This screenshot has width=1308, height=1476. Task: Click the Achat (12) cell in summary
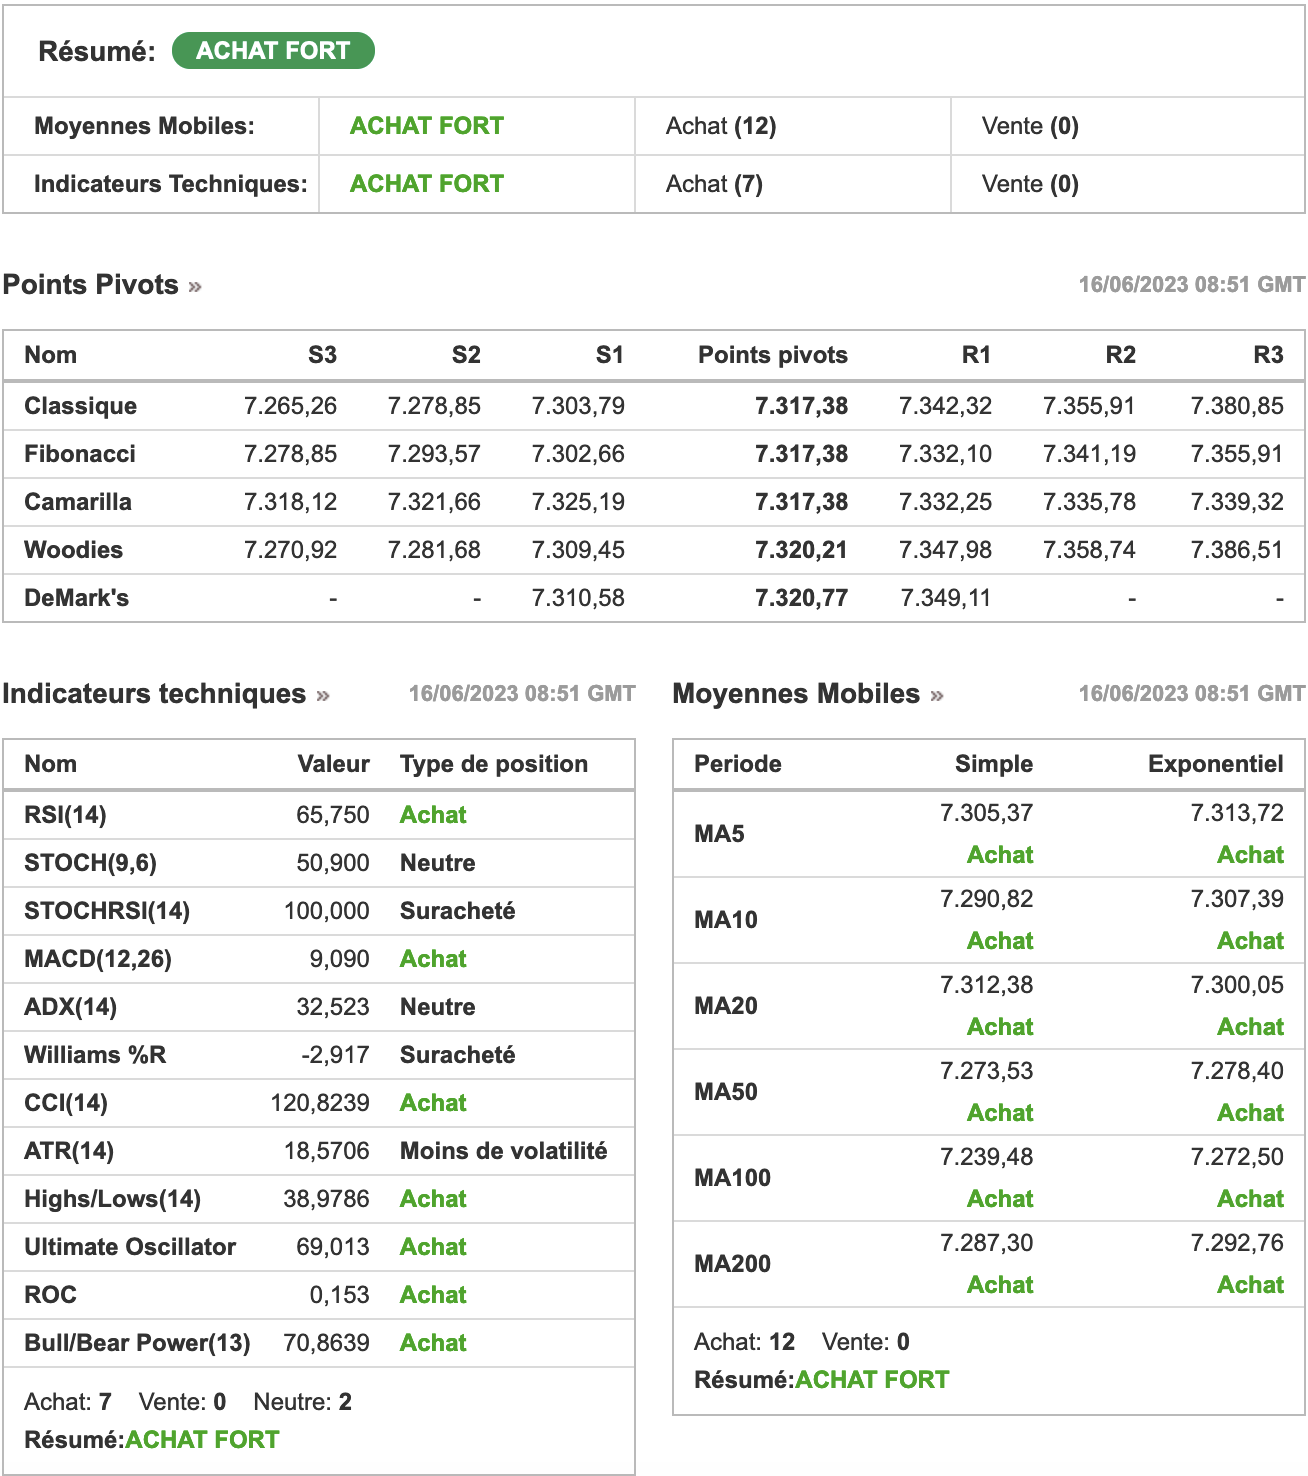(x=721, y=126)
